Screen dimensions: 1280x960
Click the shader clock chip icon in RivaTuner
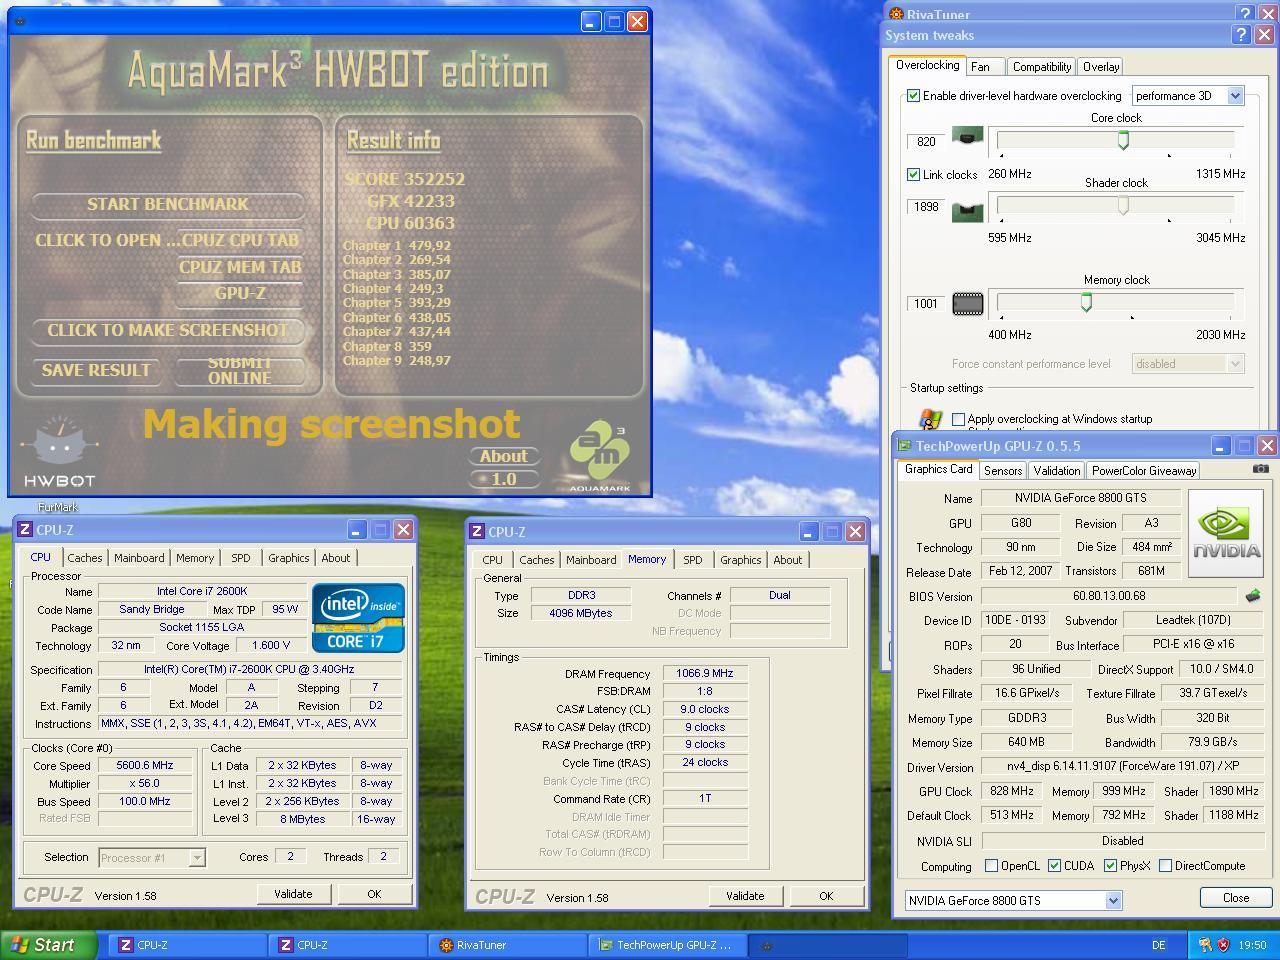(967, 211)
